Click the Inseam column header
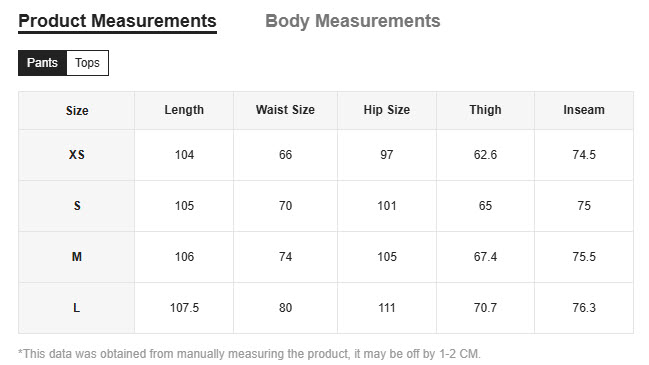649x365 pixels. 584,110
